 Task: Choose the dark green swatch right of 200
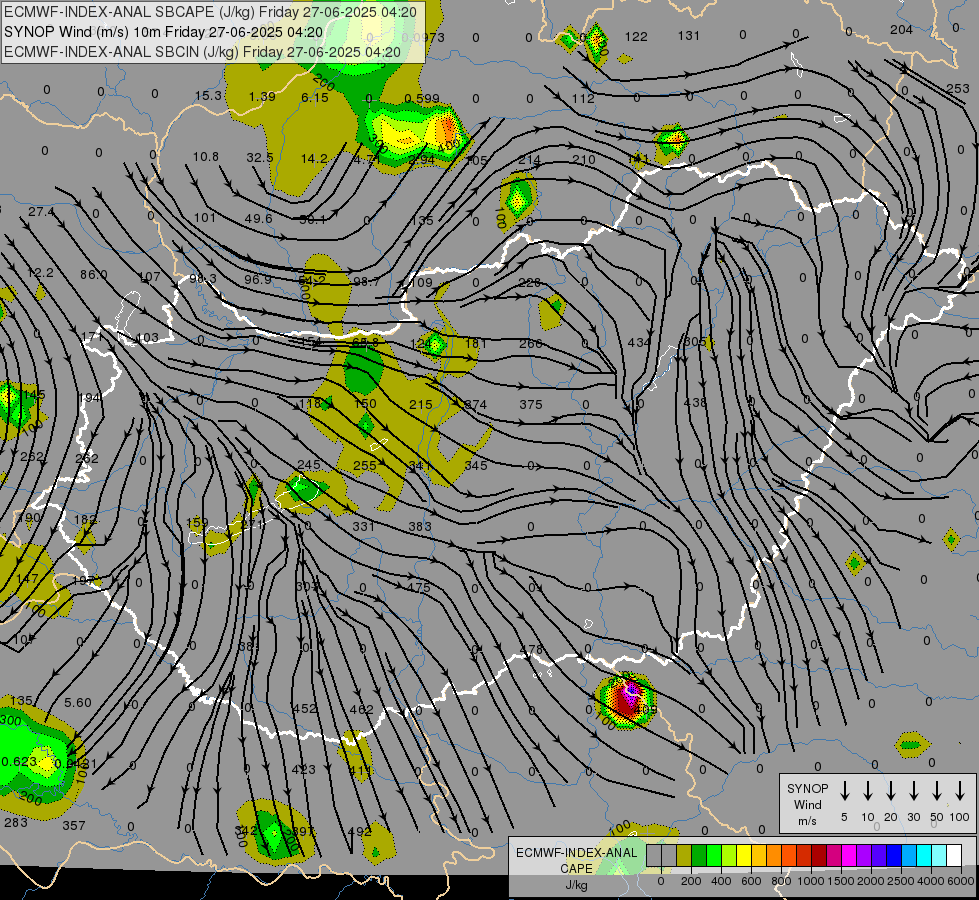(x=699, y=855)
